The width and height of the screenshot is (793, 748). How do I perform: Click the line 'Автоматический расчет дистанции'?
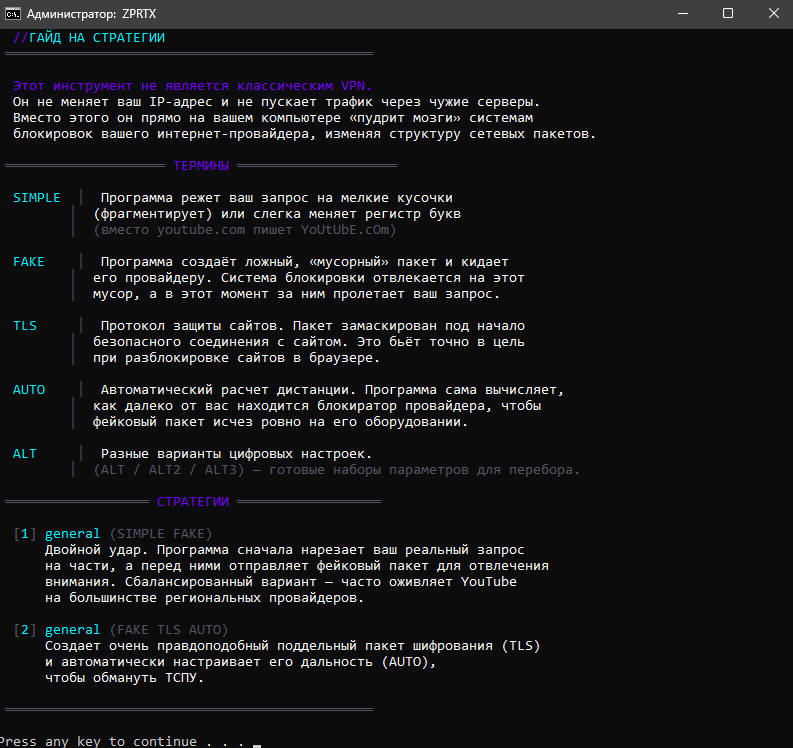pos(332,390)
